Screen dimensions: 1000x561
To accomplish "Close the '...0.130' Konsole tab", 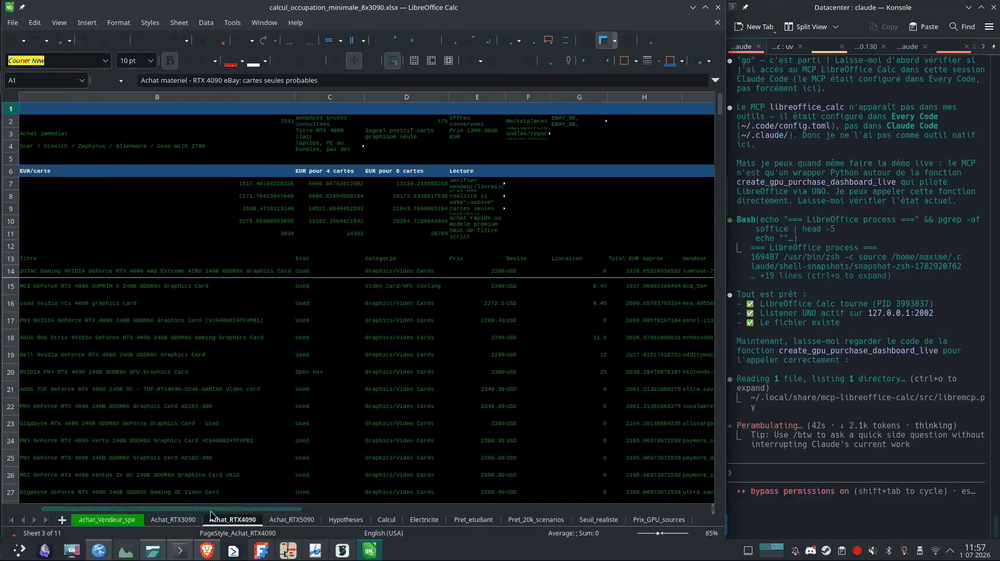I will pos(883,47).
